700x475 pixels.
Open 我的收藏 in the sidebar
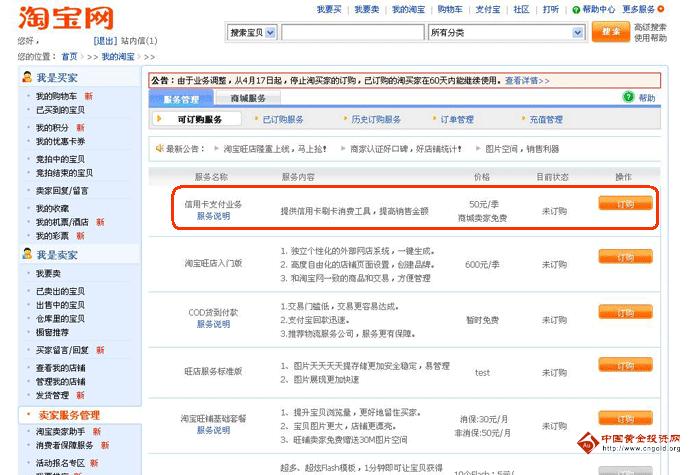pos(52,208)
